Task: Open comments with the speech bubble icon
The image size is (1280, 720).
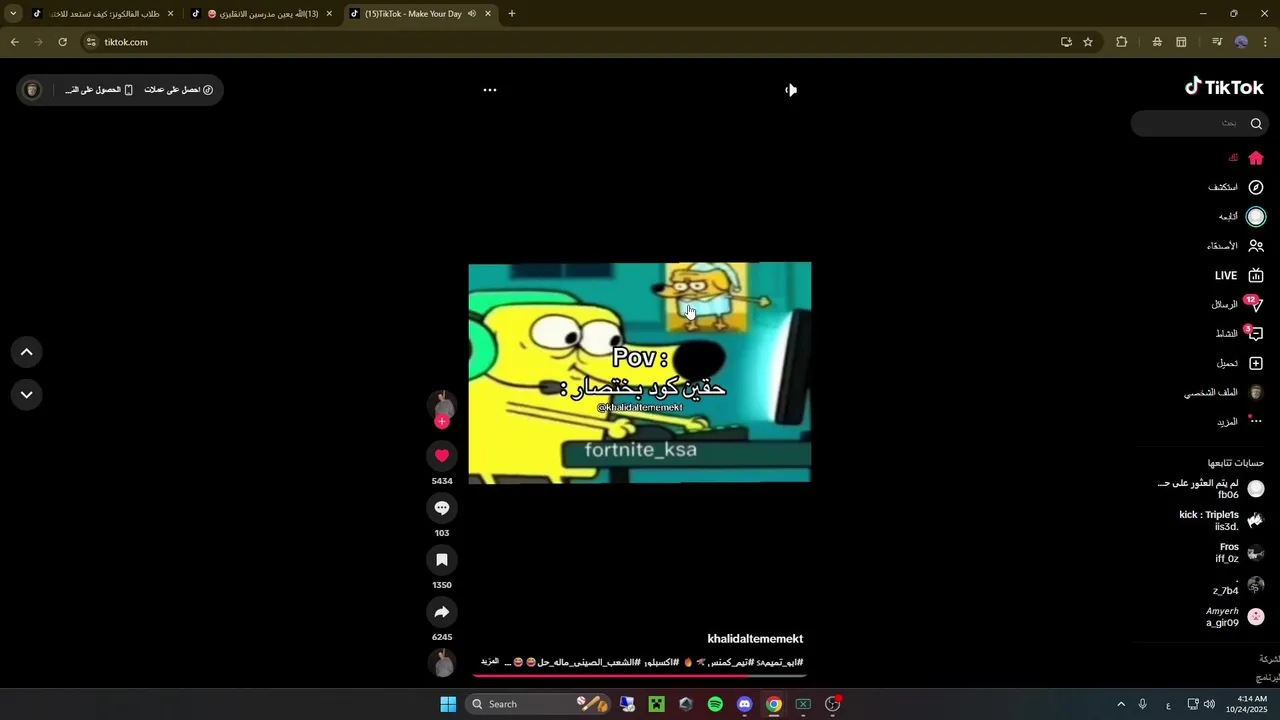Action: click(442, 508)
